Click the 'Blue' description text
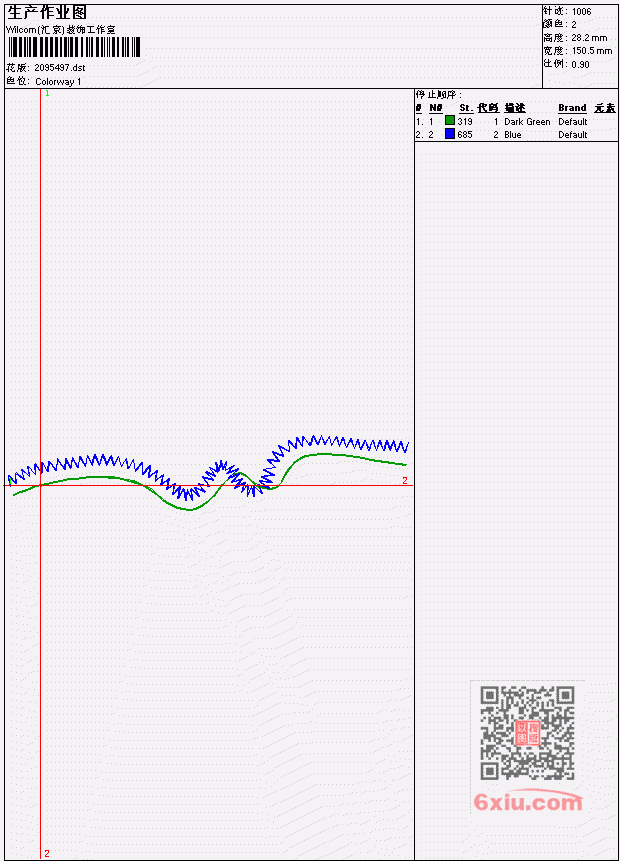This screenshot has width=620, height=861. click(513, 135)
